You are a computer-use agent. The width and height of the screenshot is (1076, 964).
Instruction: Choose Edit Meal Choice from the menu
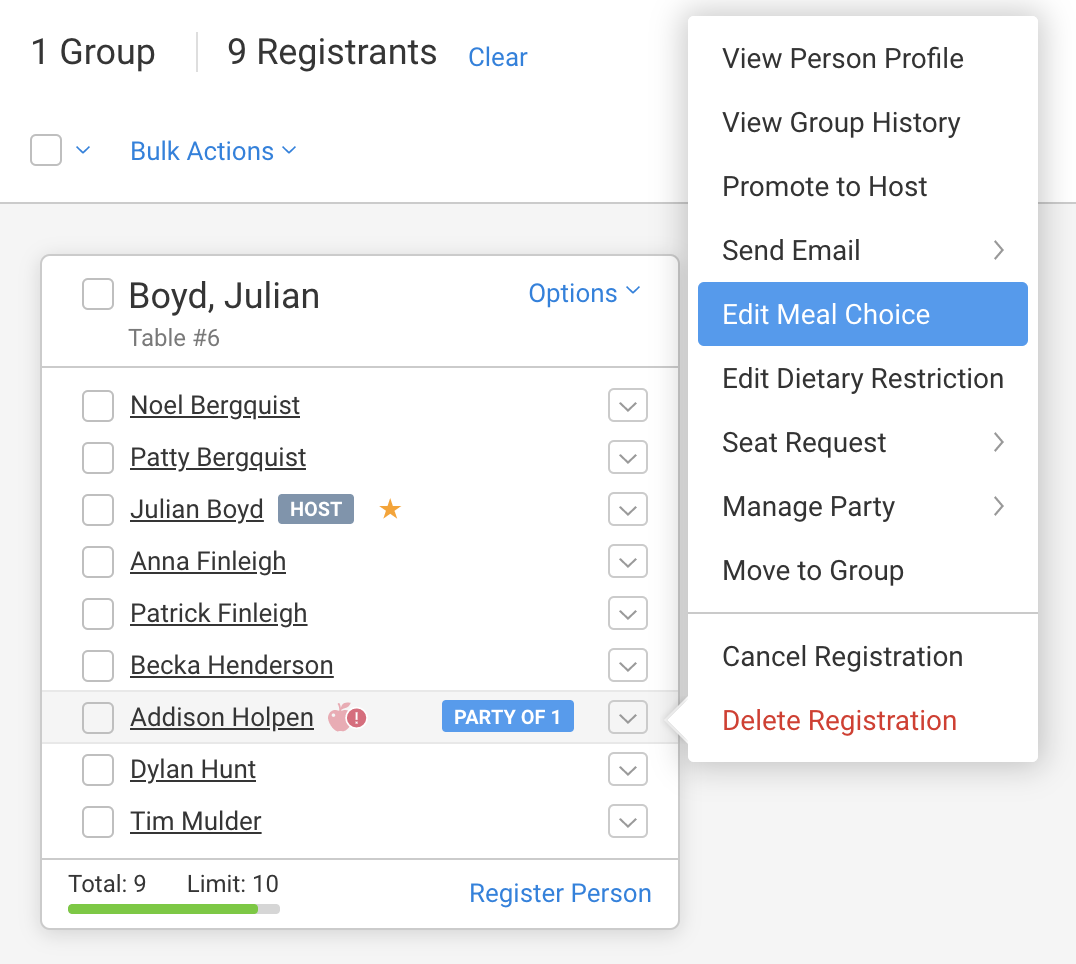coord(862,315)
